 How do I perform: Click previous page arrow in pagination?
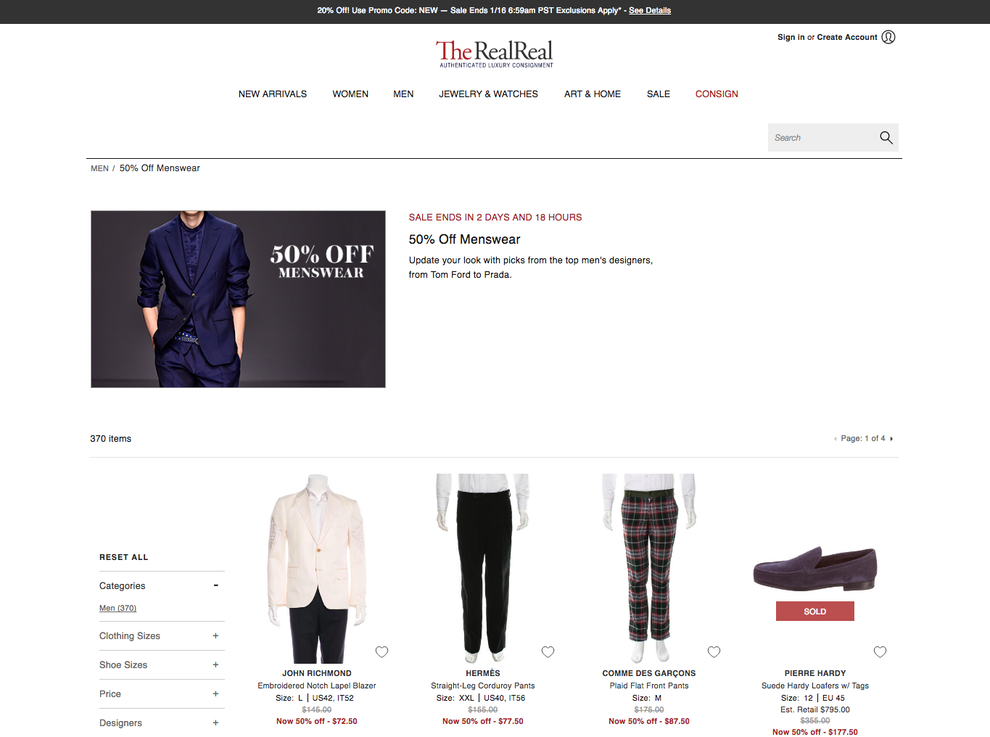click(835, 438)
